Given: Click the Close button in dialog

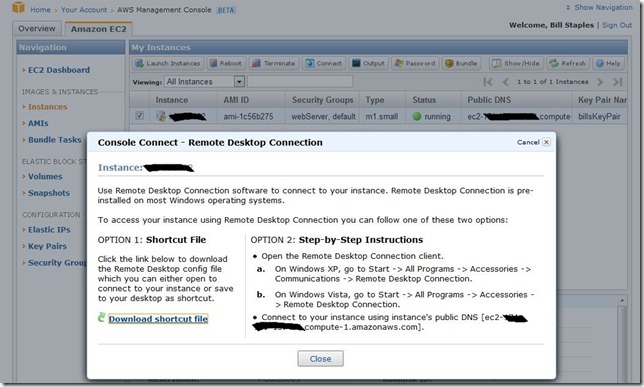Looking at the screenshot, I should tap(320, 359).
